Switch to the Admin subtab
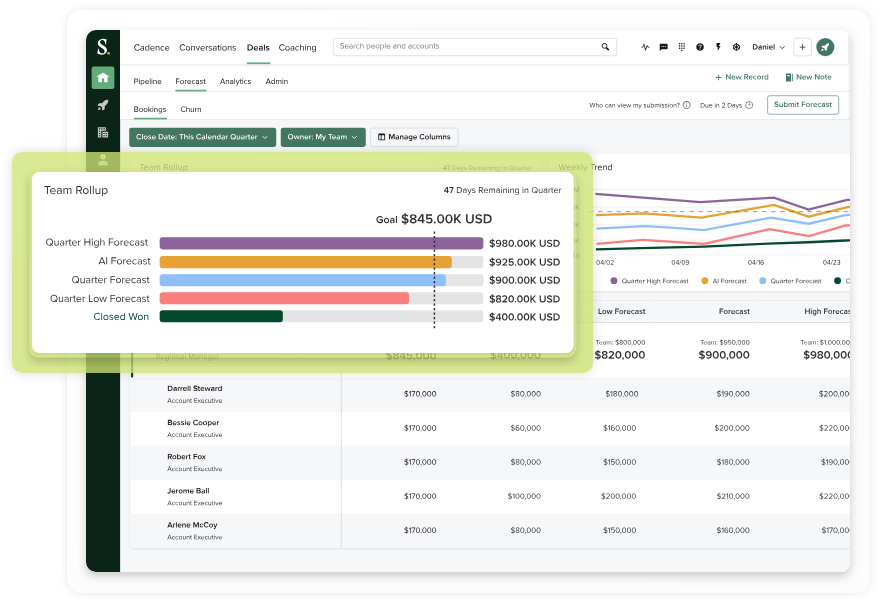880x603 pixels. (x=277, y=81)
